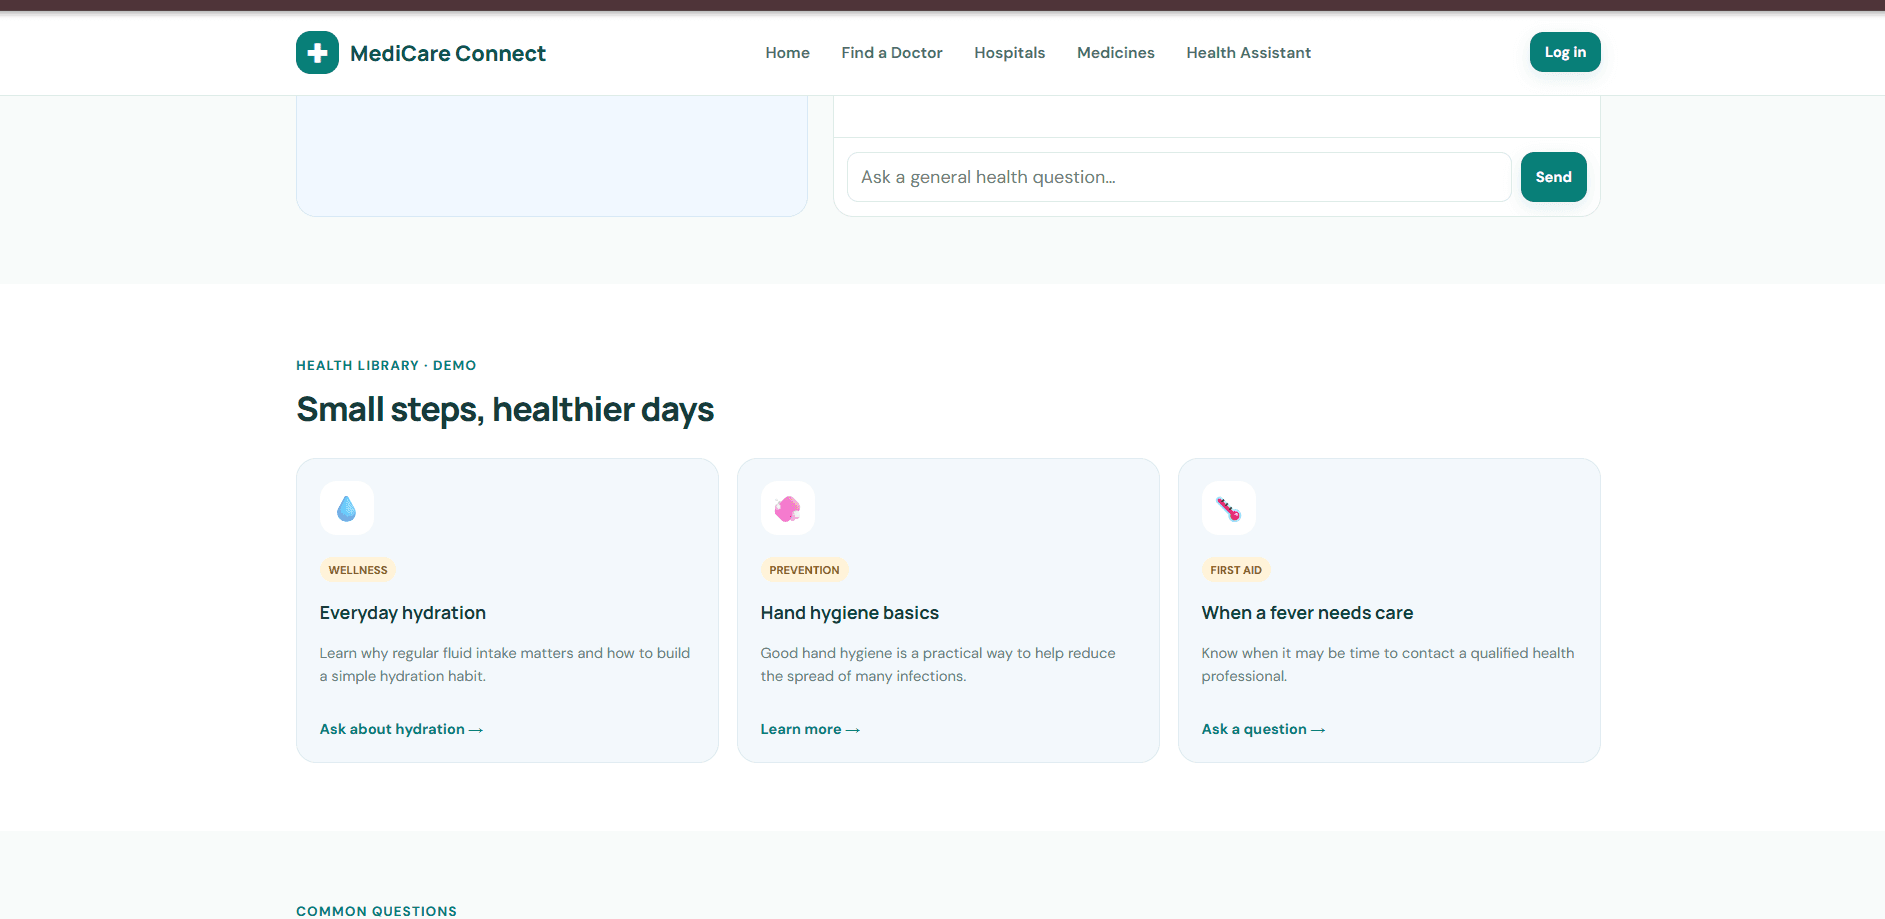Click the COMMON QUESTIONS section label
This screenshot has width=1885, height=919.
[x=376, y=911]
